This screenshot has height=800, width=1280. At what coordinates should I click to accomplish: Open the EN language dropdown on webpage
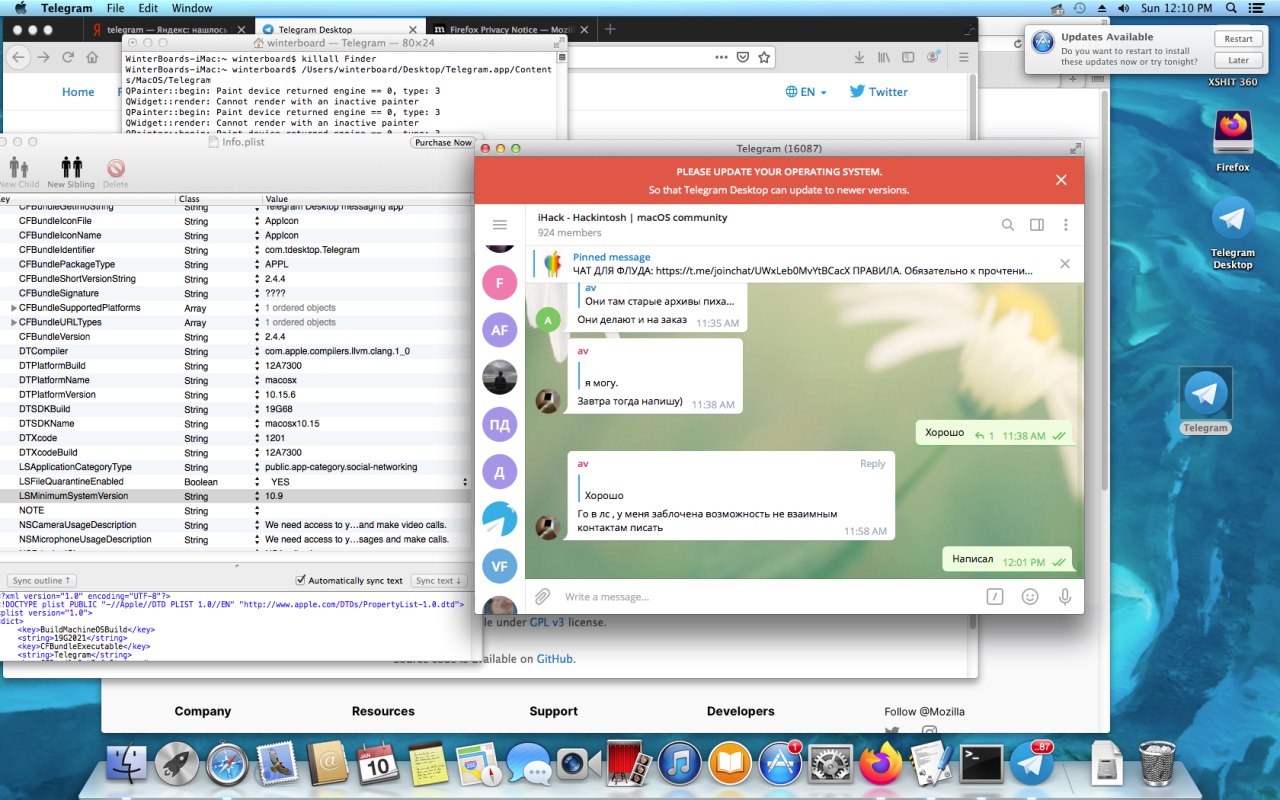tap(807, 92)
